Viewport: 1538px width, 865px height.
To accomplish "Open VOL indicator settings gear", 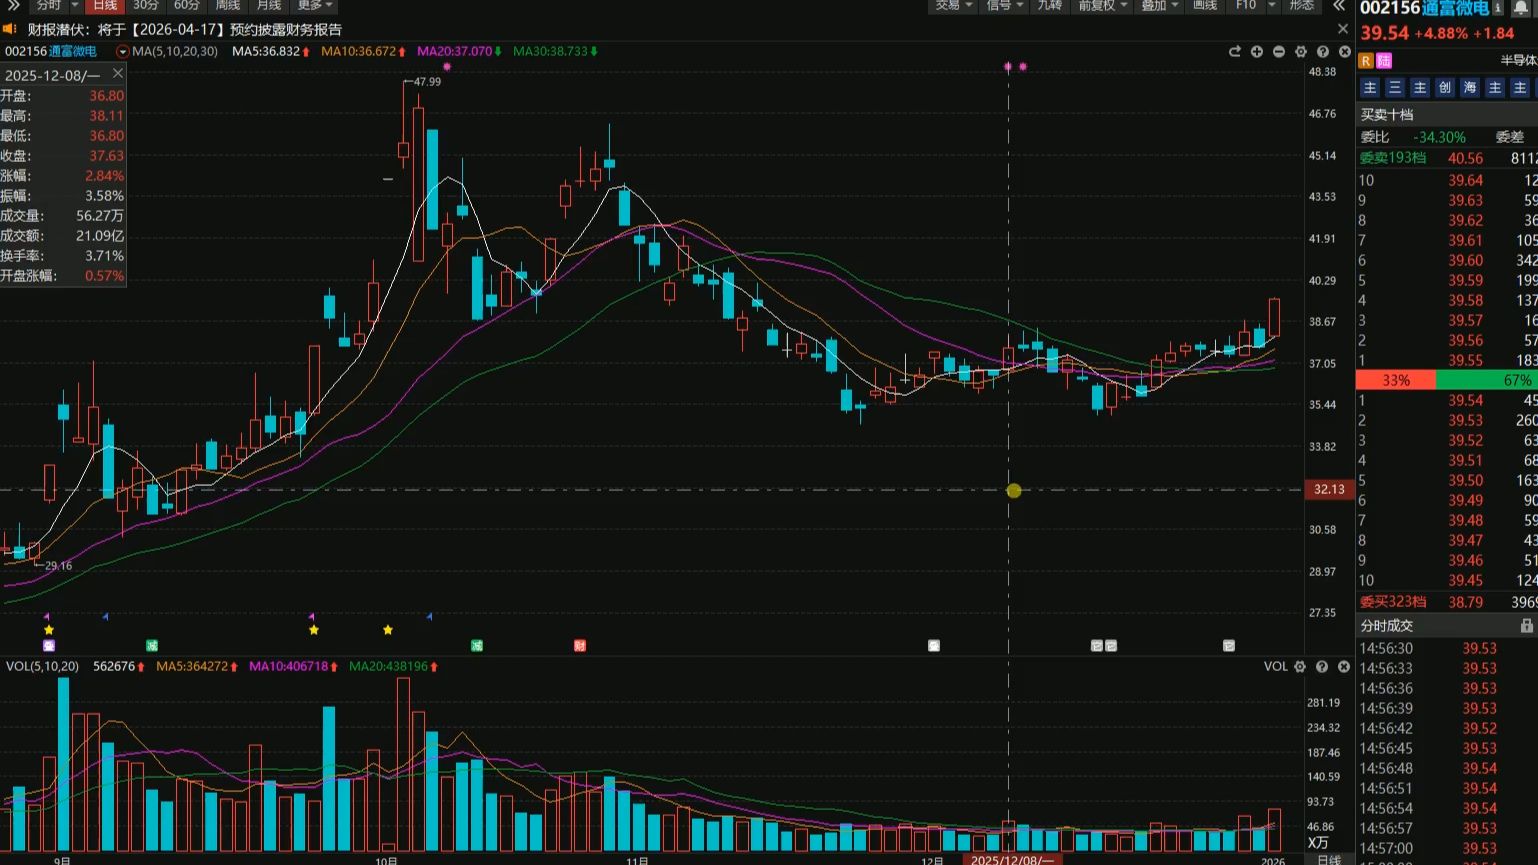I will point(1300,666).
